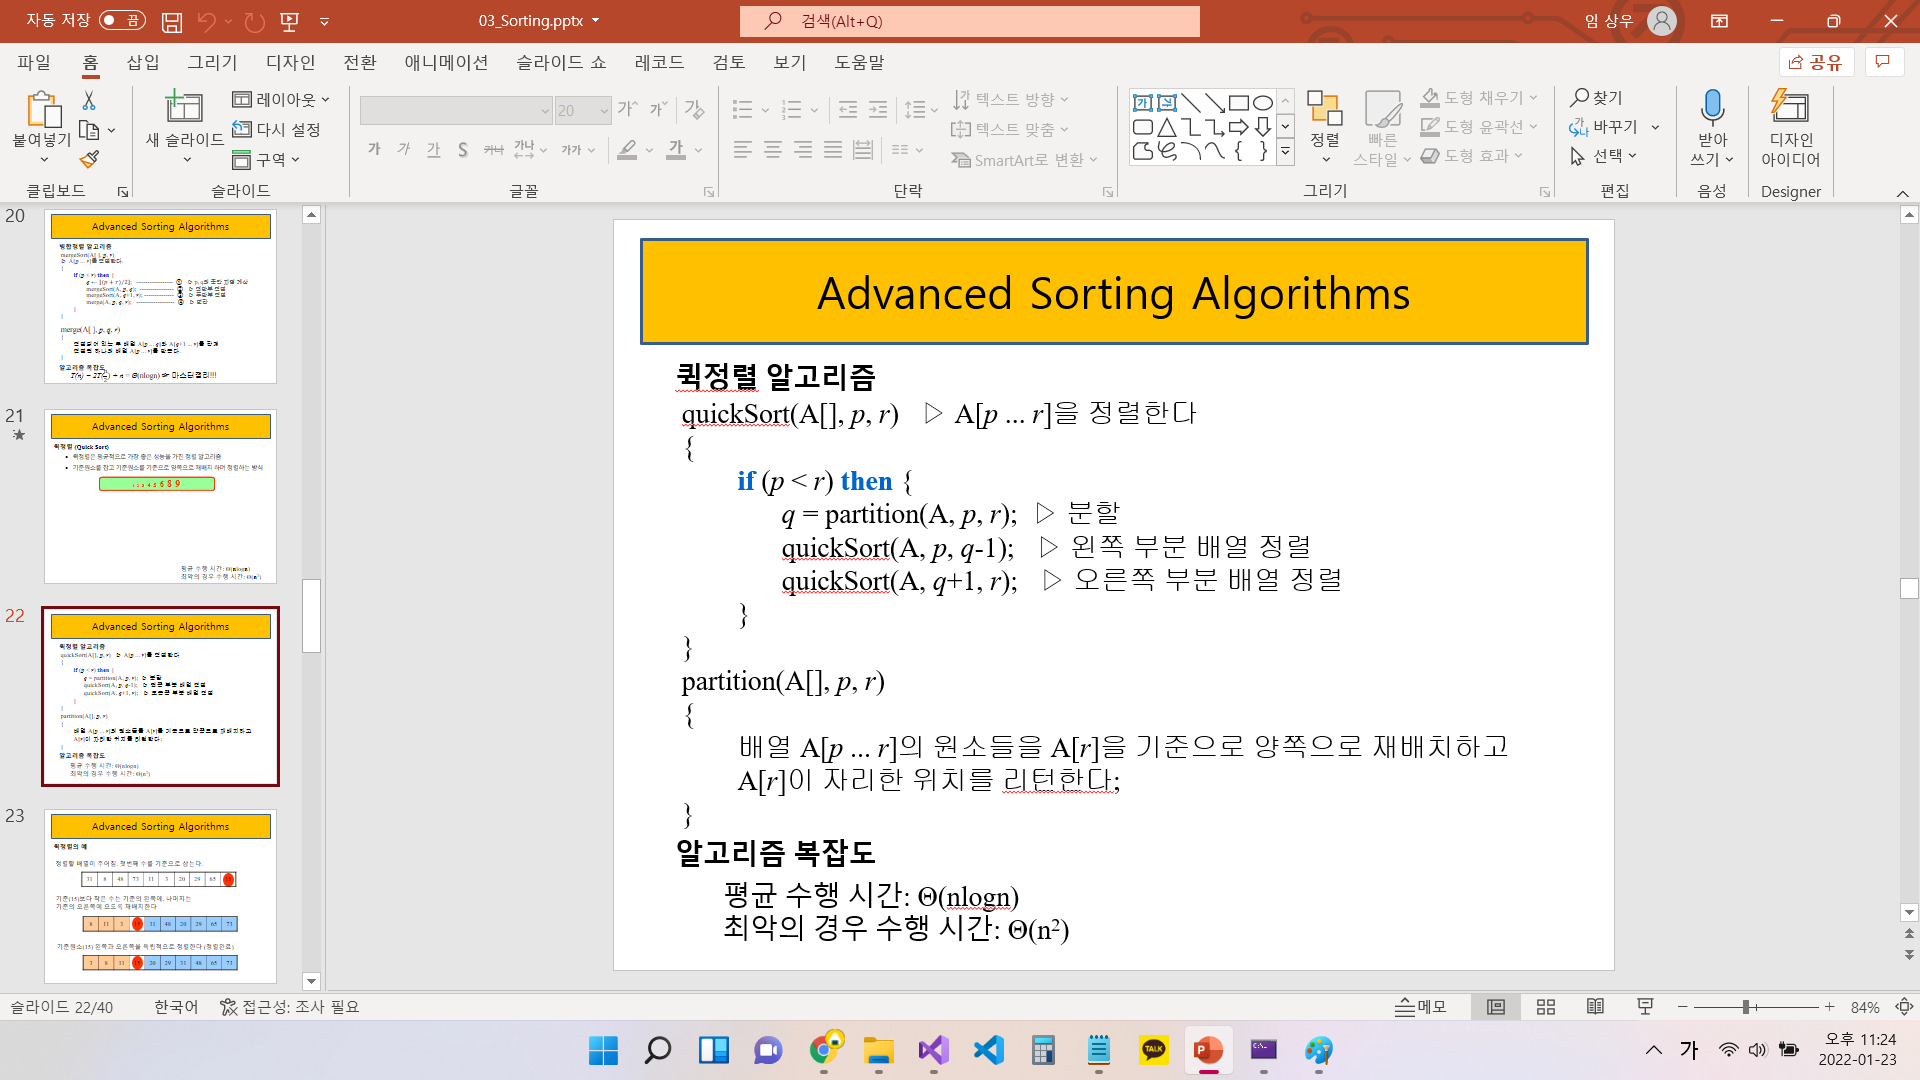Open Reading View from status bar

[x=1595, y=1007]
